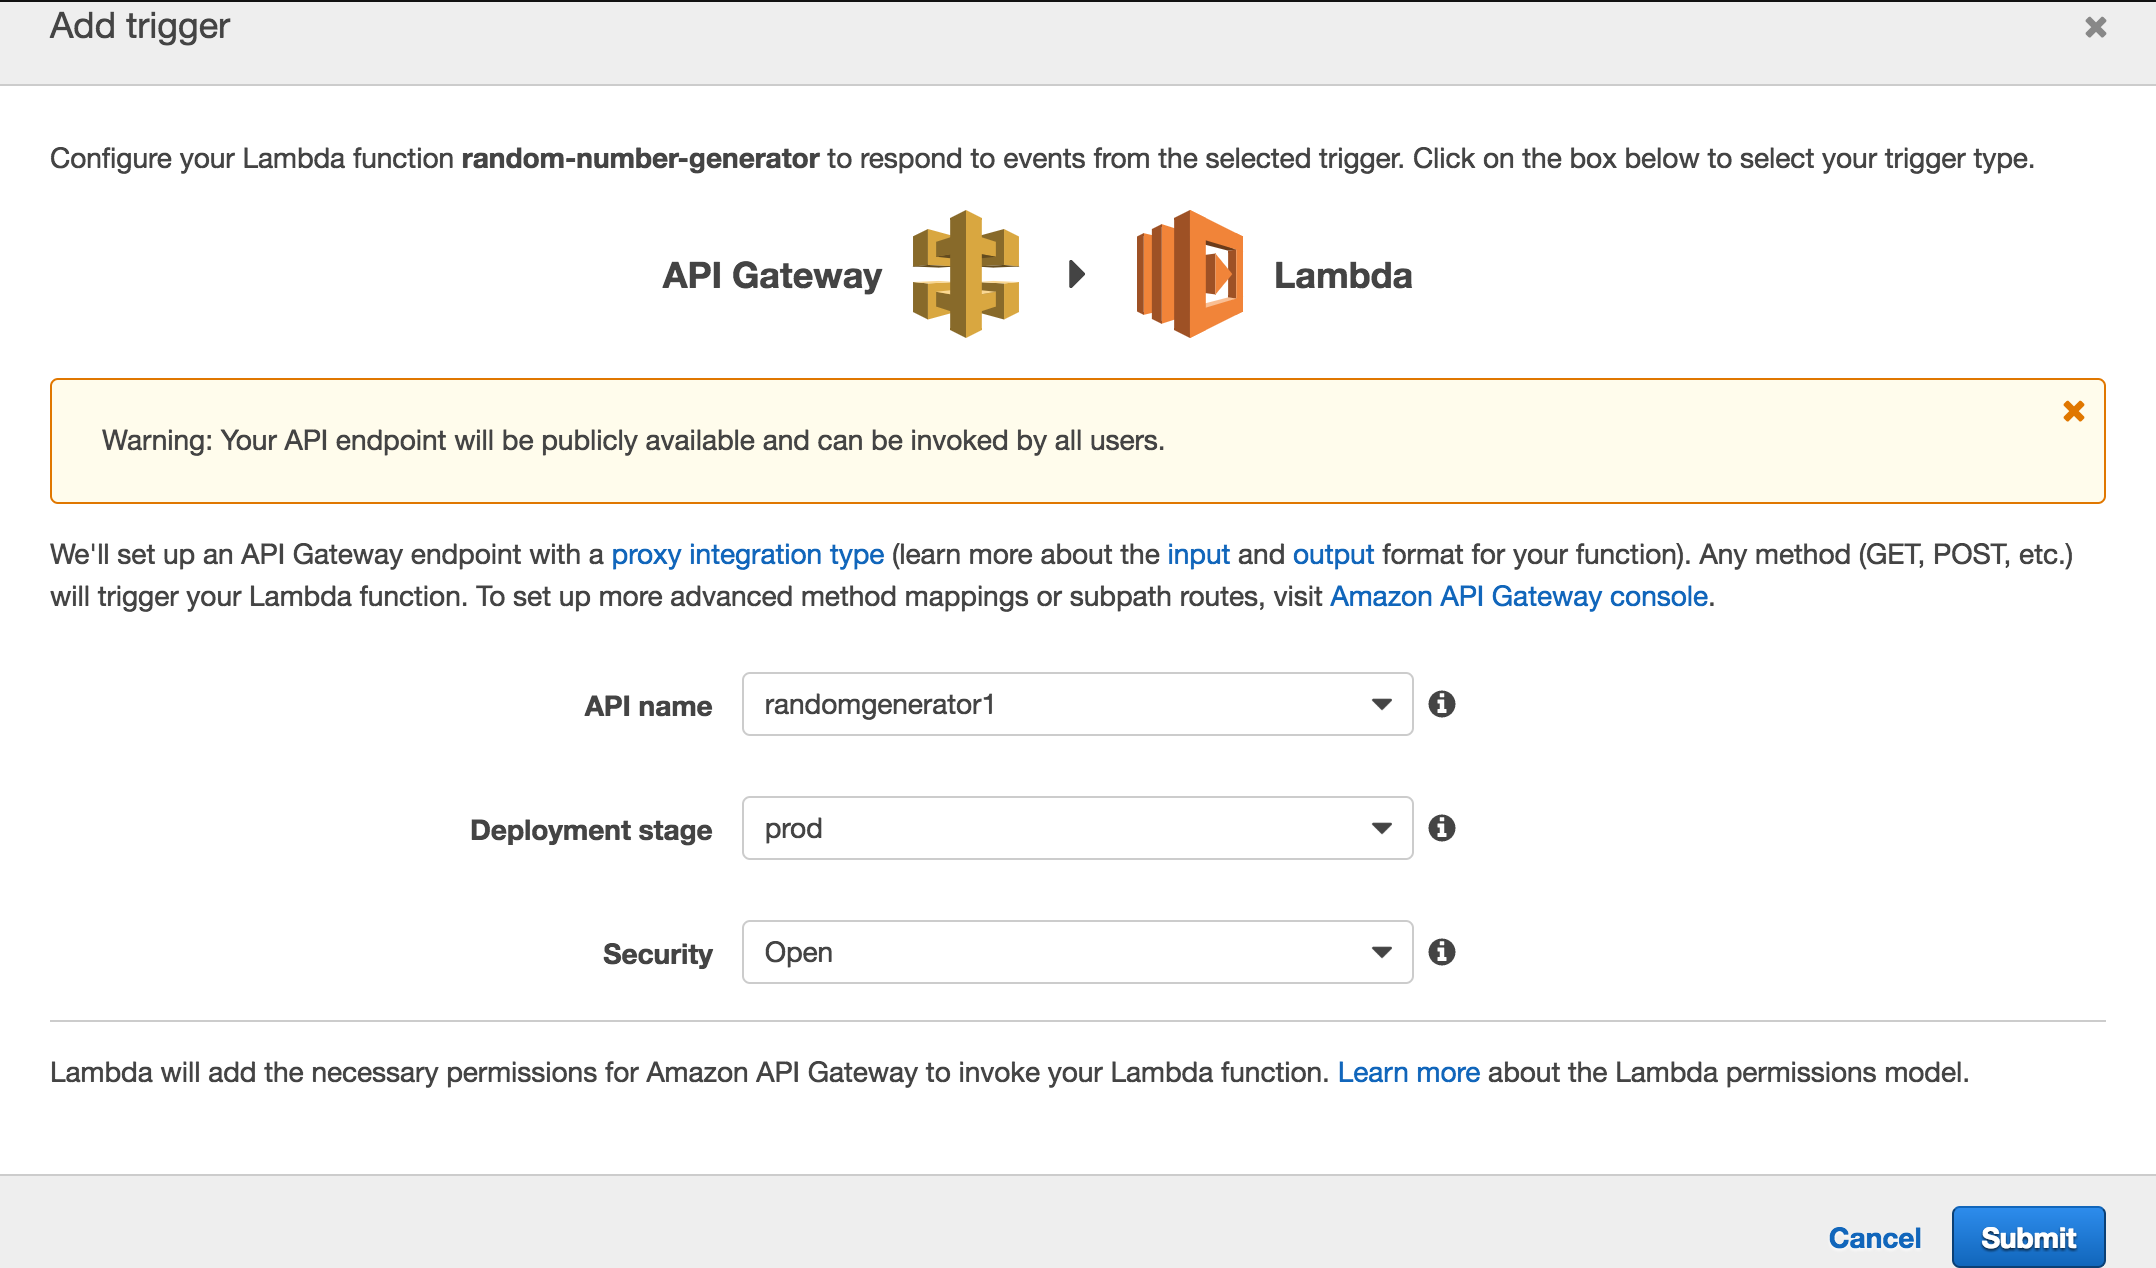Viewport: 2156px width, 1268px height.
Task: Click the Add trigger dialog title
Action: pos(140,26)
